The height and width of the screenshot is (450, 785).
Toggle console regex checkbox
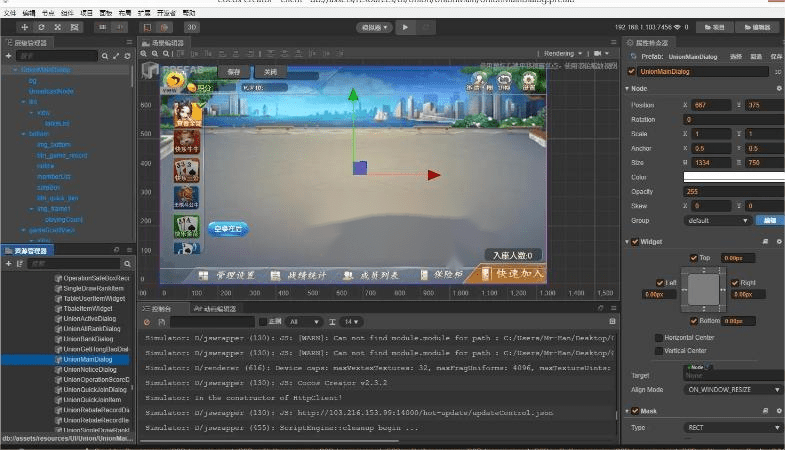pos(263,322)
